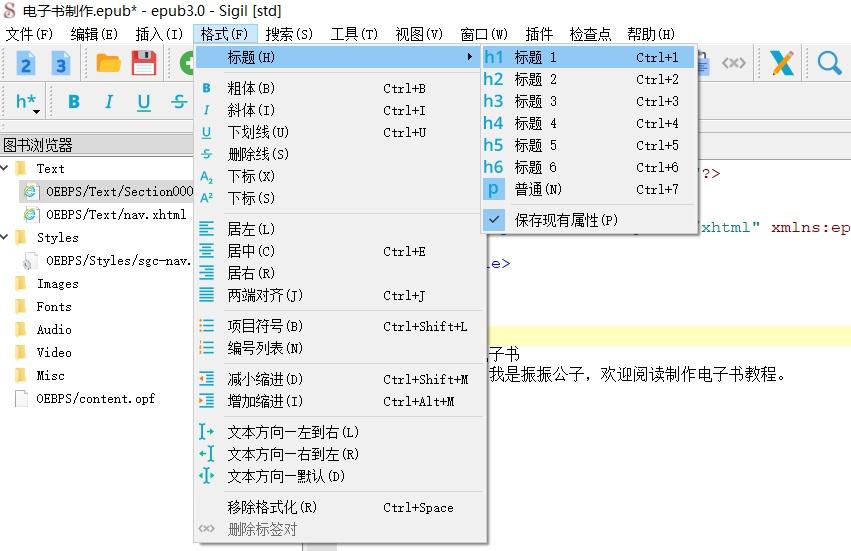Image resolution: width=851 pixels, height=551 pixels.
Task: Open file with the folder icon
Action: [x=108, y=64]
